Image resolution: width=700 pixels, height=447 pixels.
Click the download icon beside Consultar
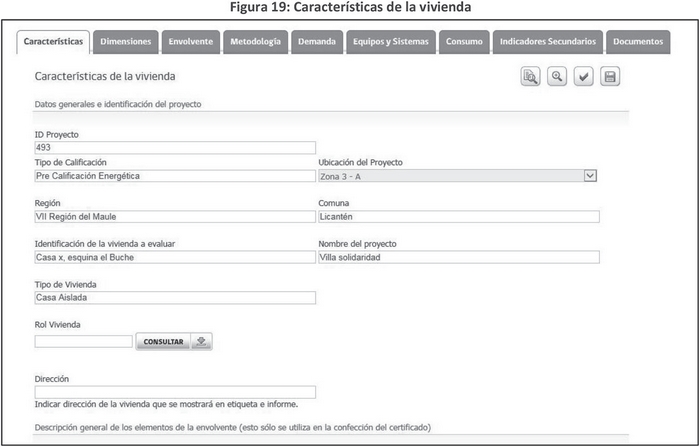[x=201, y=342]
